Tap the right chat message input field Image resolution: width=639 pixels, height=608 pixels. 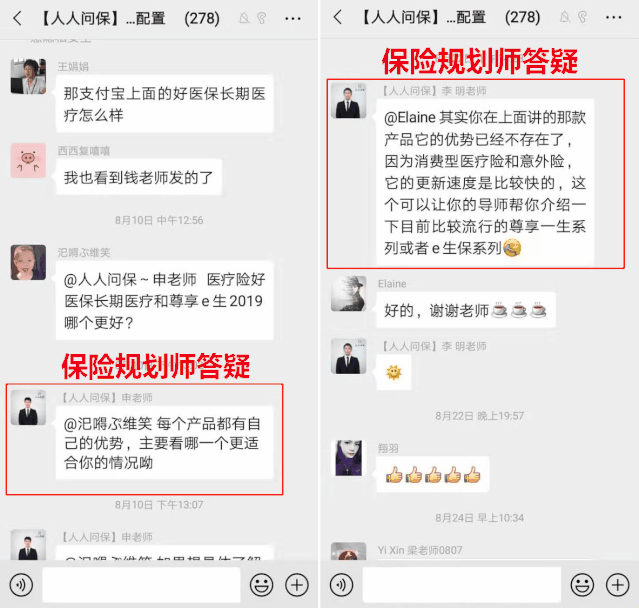click(x=462, y=585)
